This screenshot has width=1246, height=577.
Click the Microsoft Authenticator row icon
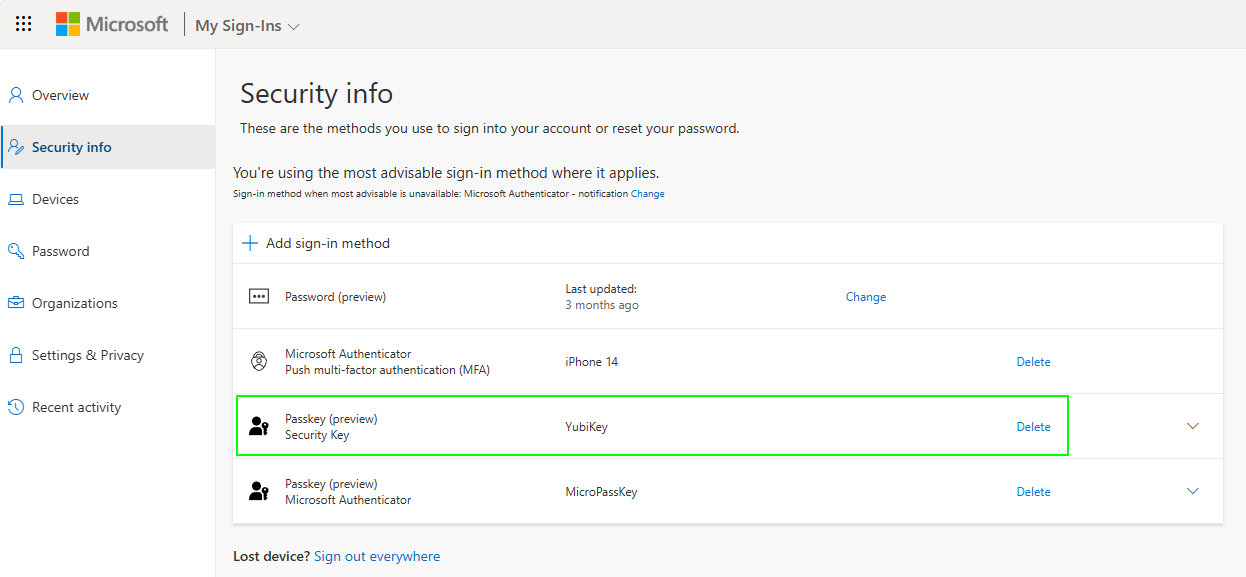click(259, 361)
